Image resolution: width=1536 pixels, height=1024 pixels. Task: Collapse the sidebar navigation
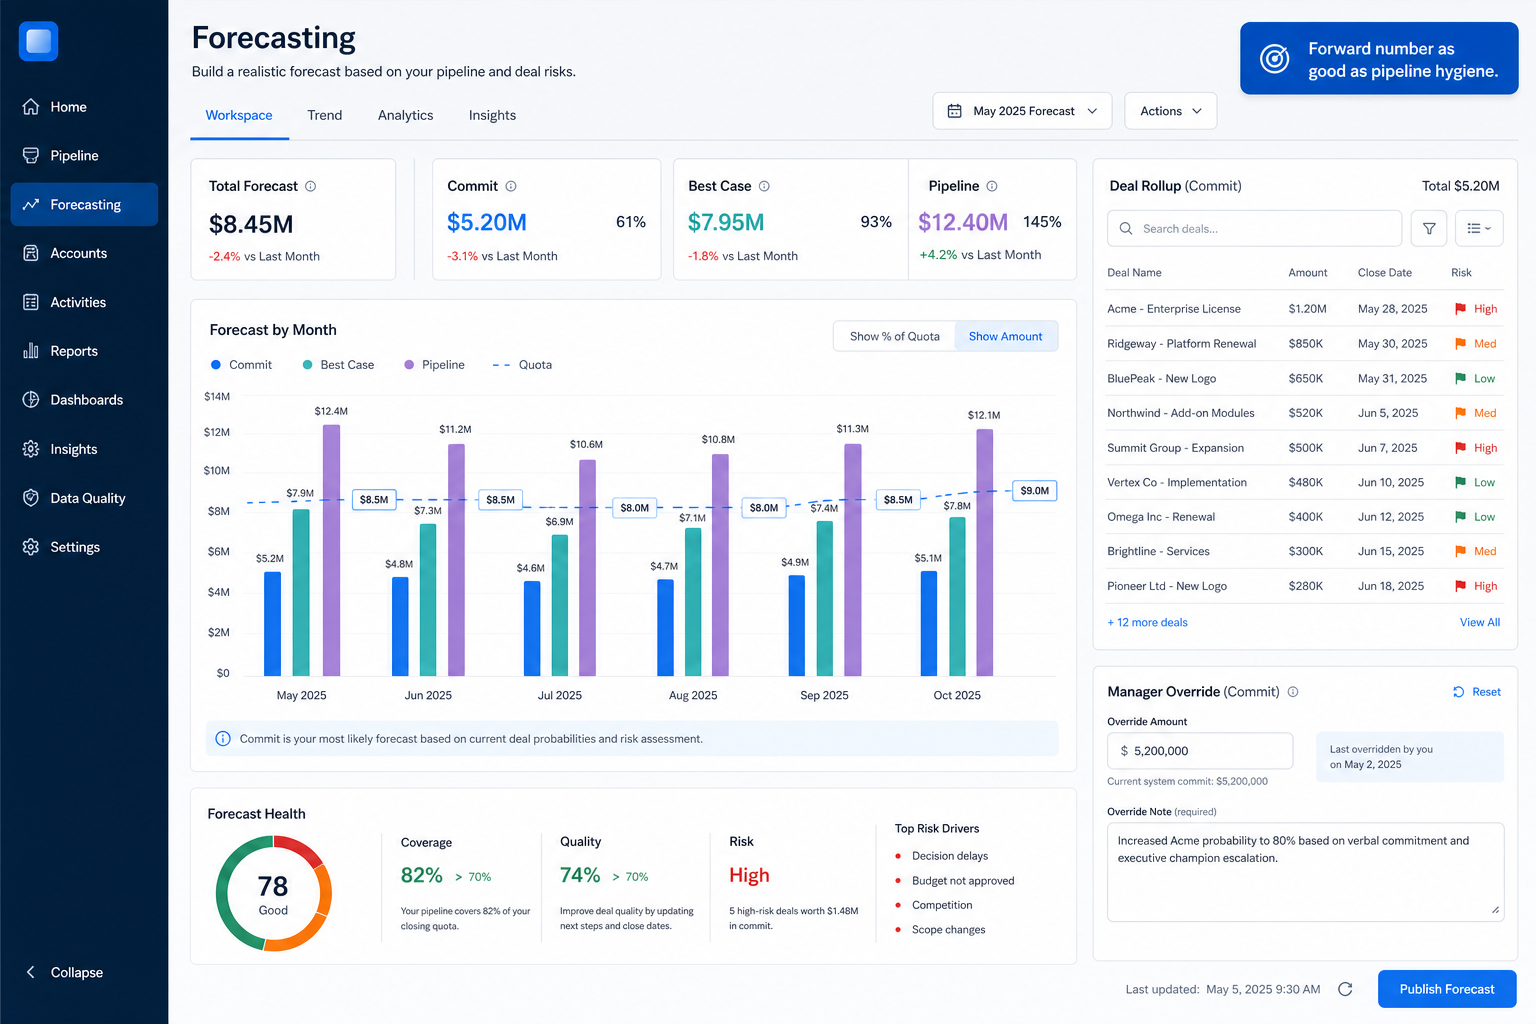pos(65,972)
